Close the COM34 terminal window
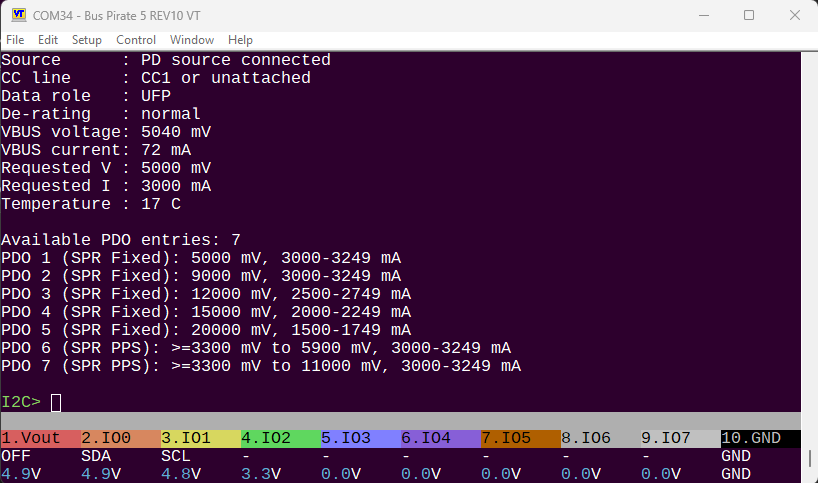Image resolution: width=818 pixels, height=483 pixels. point(795,16)
